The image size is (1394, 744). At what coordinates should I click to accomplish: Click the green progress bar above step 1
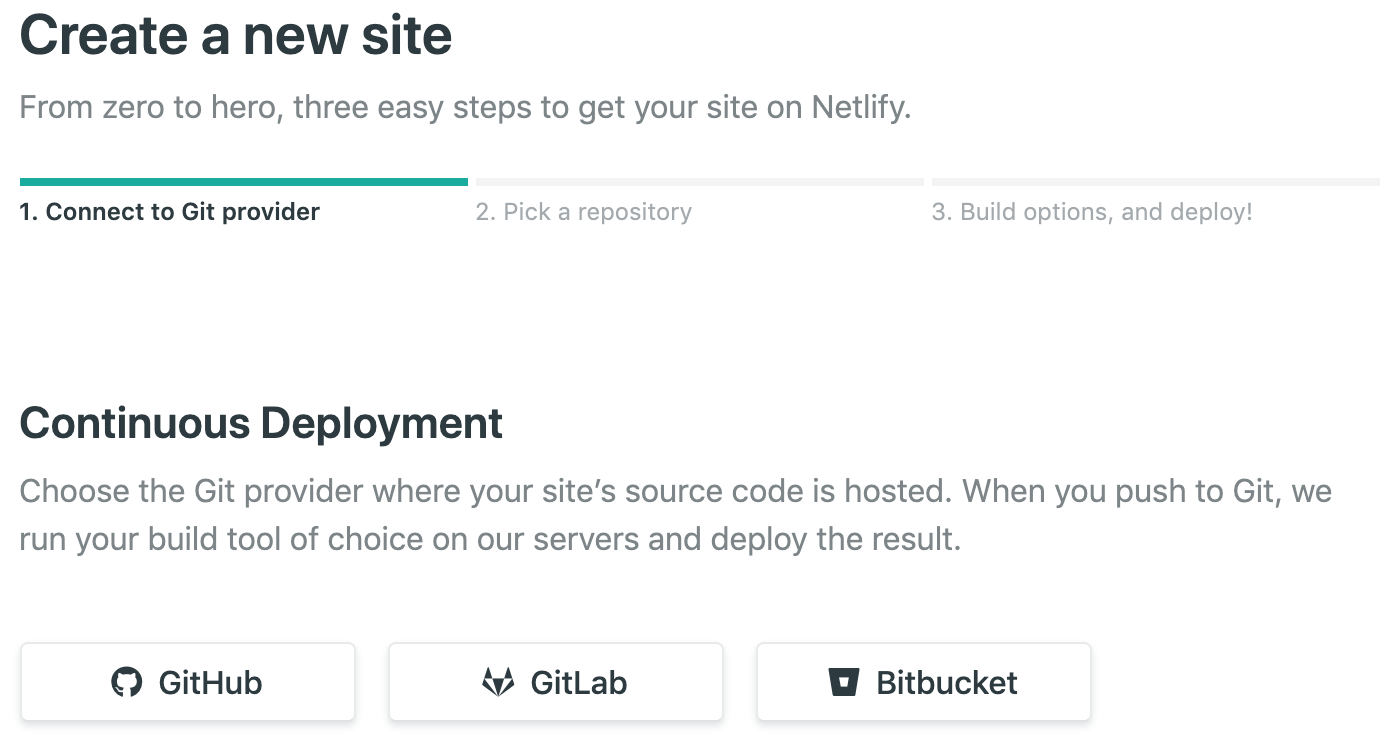tap(244, 181)
